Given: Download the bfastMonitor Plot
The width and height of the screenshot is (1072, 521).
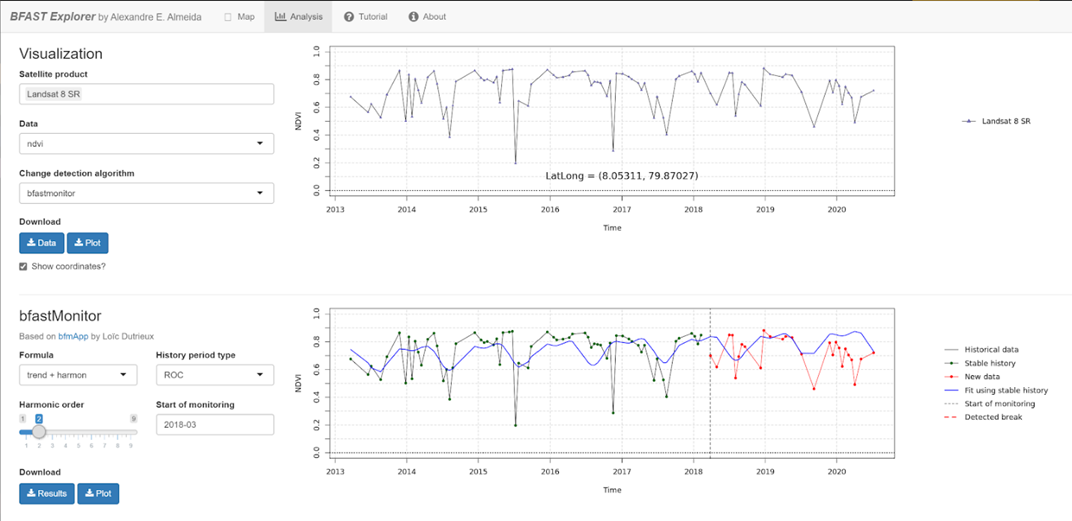Looking at the screenshot, I should (x=98, y=493).
